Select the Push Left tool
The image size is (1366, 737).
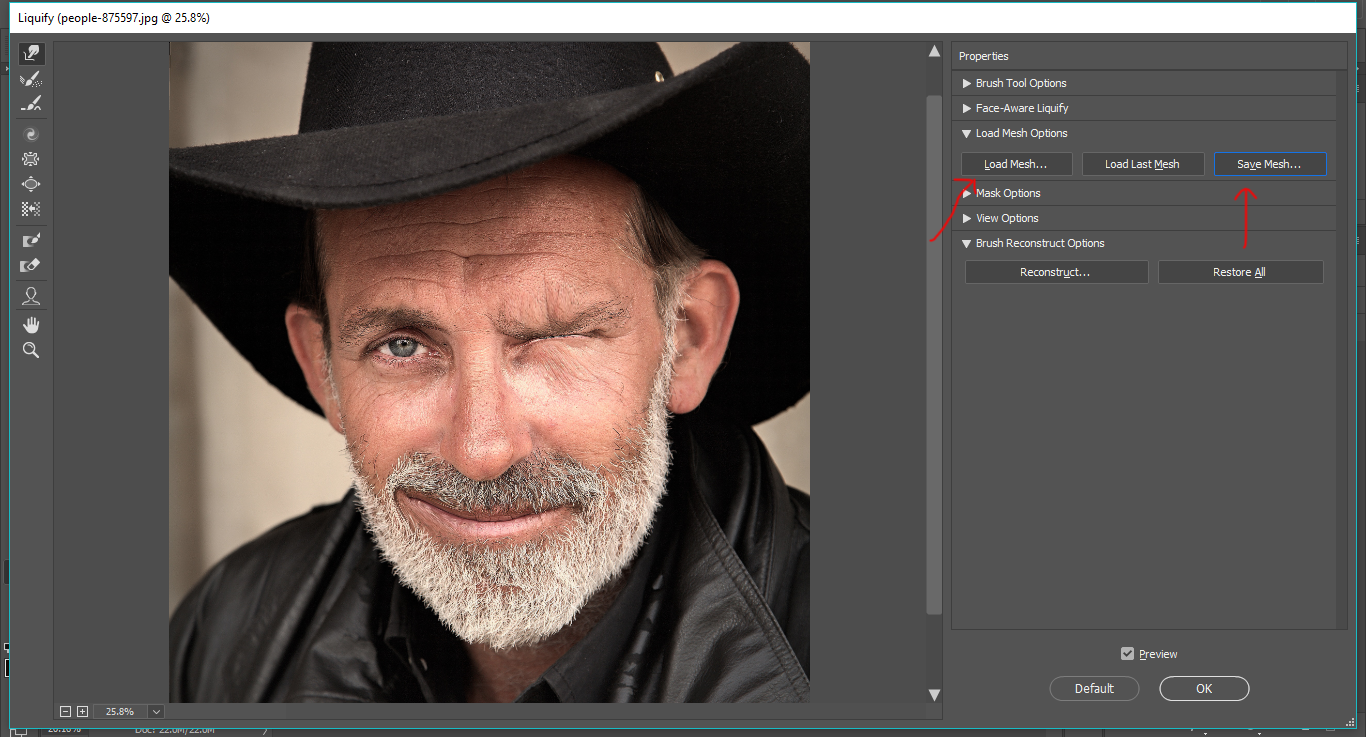click(31, 209)
